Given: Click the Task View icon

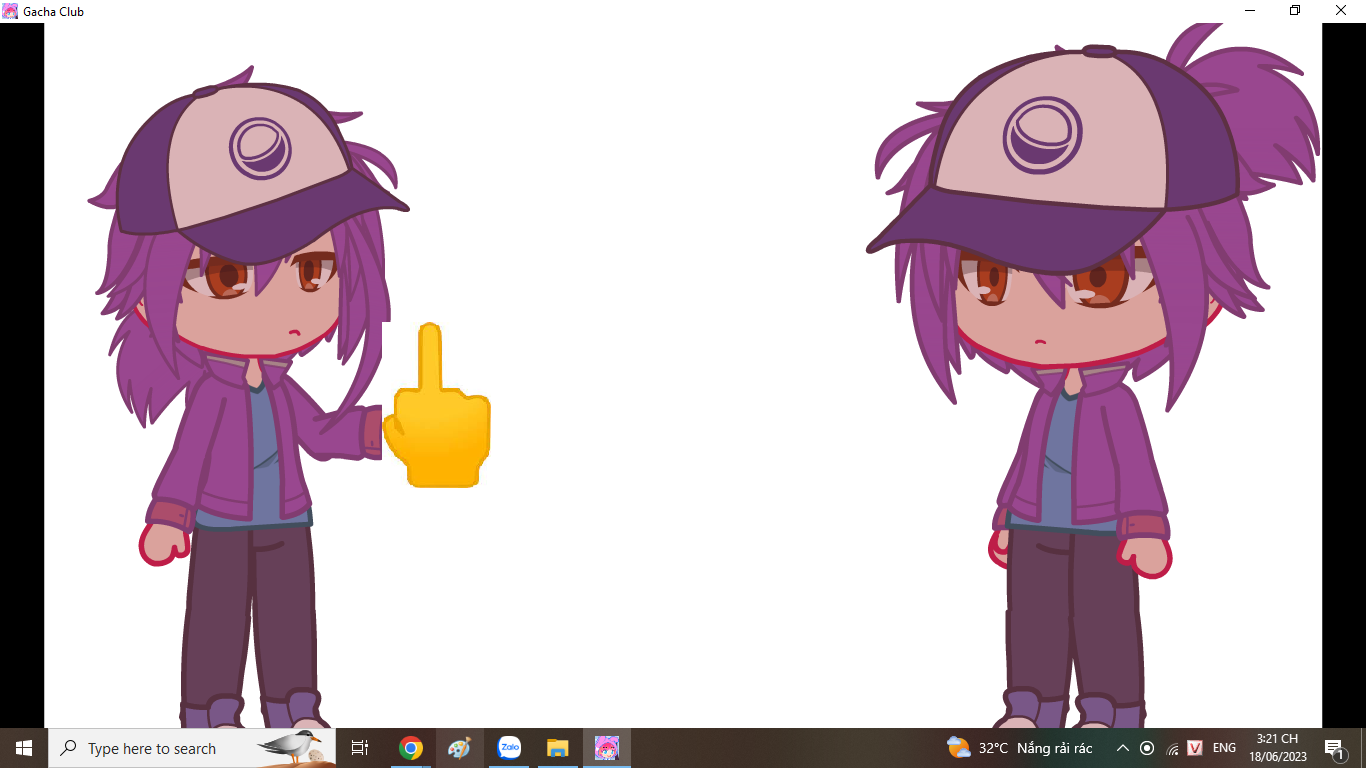Looking at the screenshot, I should 360,748.
